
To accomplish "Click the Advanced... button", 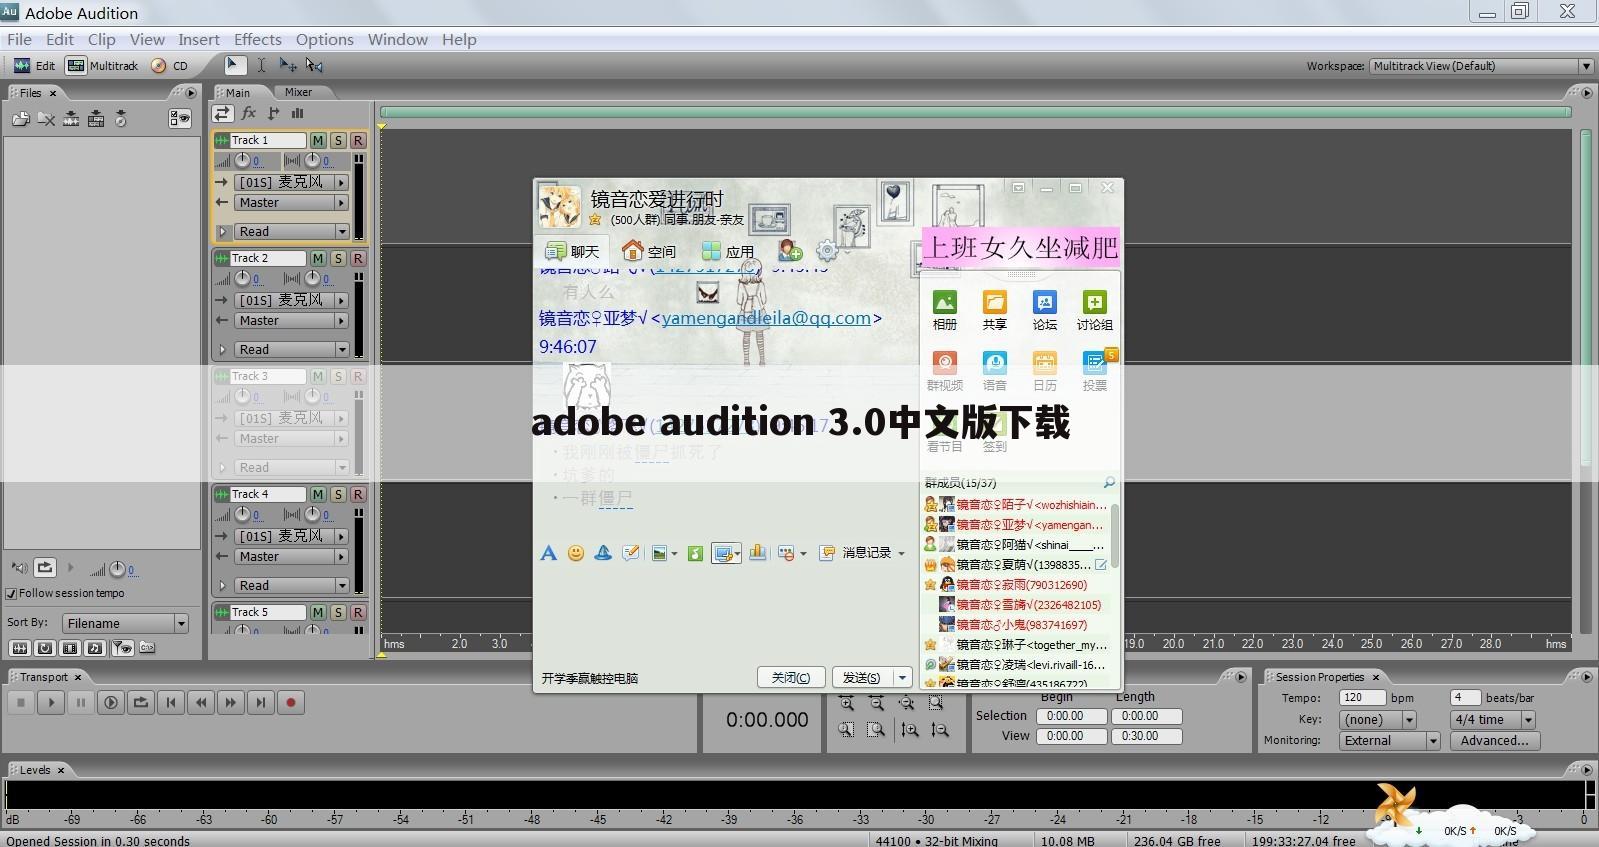I will click(1494, 740).
